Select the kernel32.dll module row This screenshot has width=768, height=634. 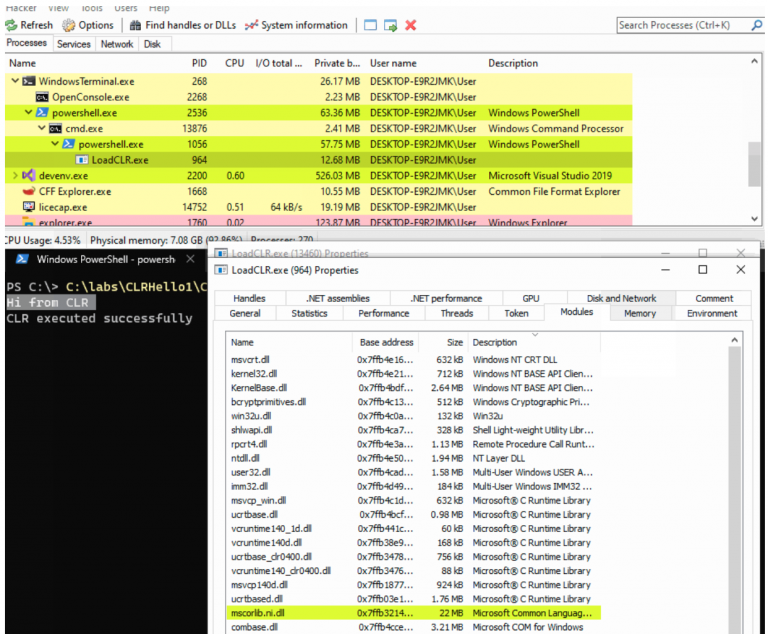coord(414,374)
